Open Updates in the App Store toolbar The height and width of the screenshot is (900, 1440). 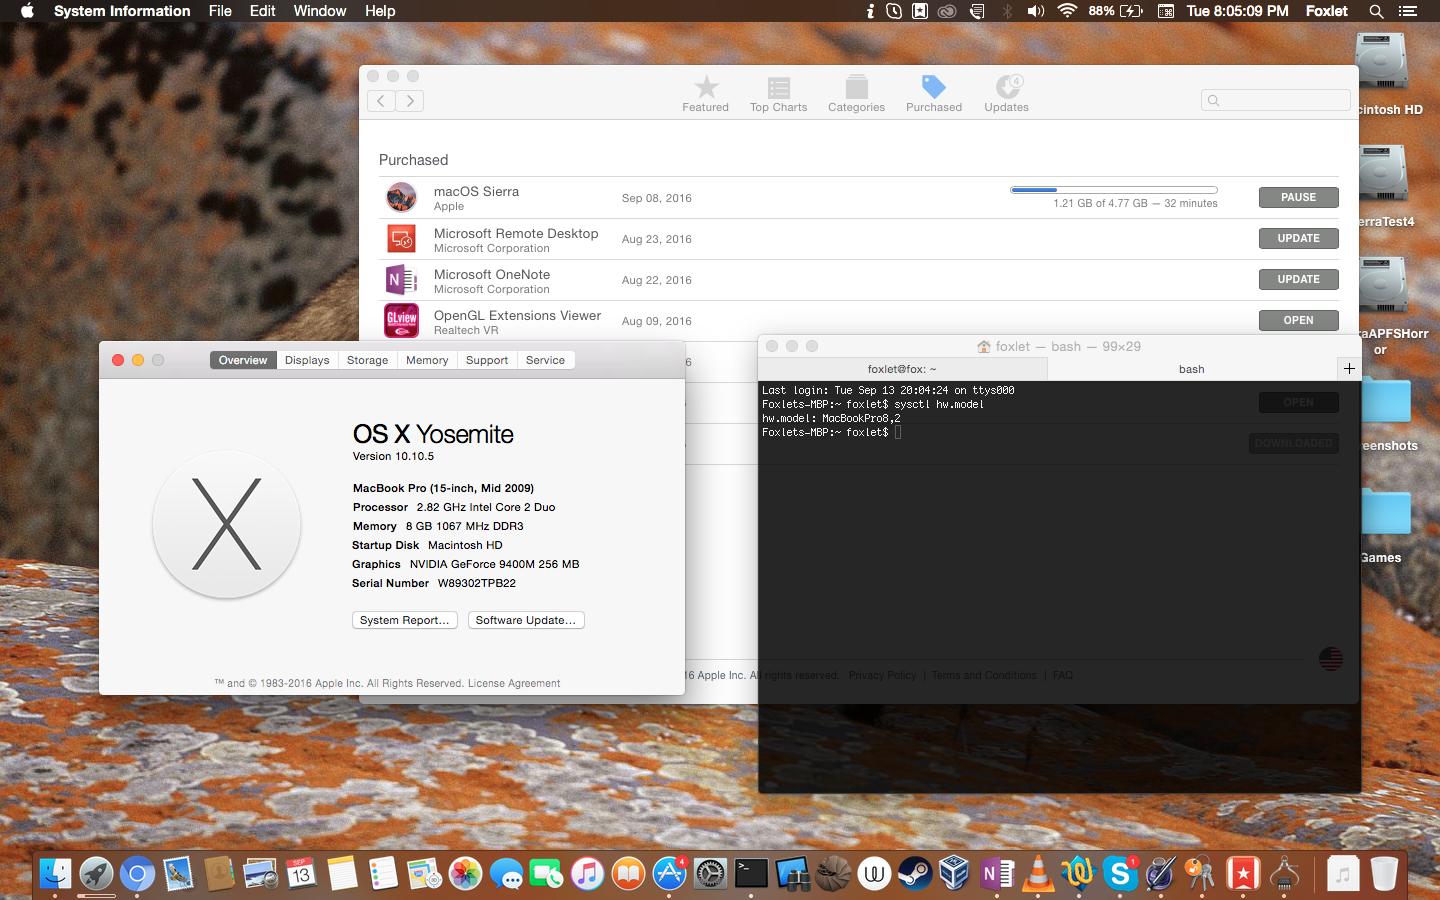[1006, 94]
